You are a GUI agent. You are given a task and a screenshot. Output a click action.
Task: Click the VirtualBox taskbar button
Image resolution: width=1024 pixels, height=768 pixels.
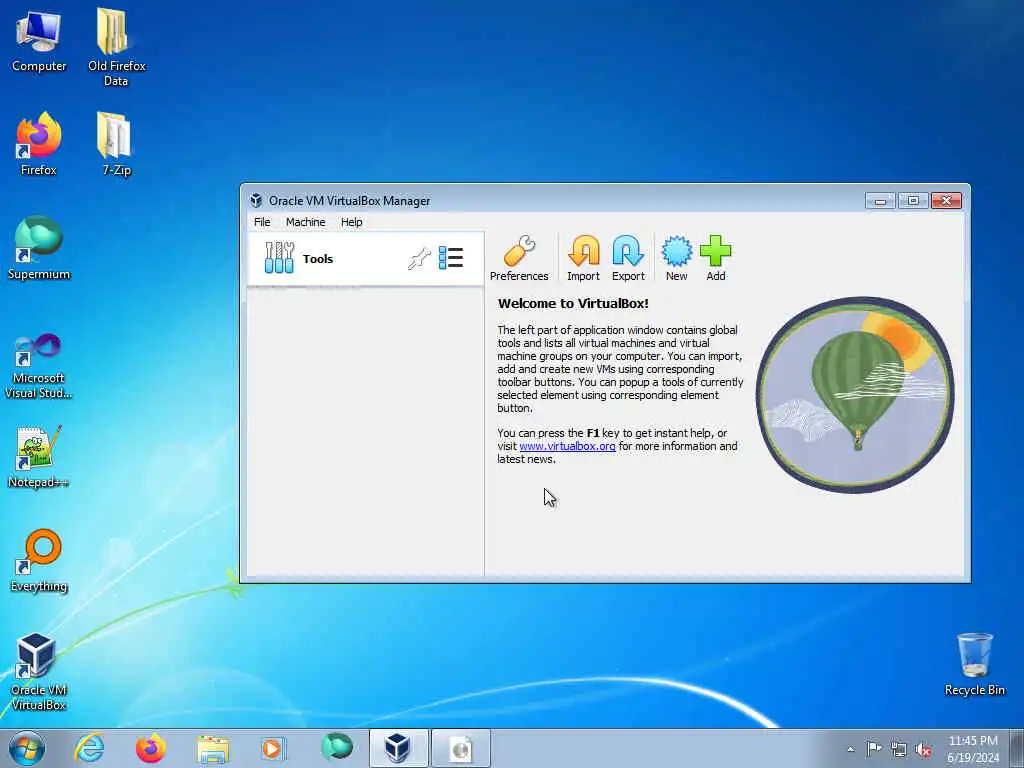coord(398,748)
